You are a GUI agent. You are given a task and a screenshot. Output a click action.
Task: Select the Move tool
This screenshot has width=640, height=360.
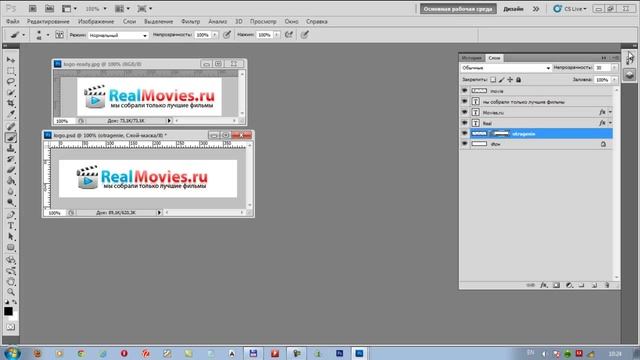click(x=11, y=60)
